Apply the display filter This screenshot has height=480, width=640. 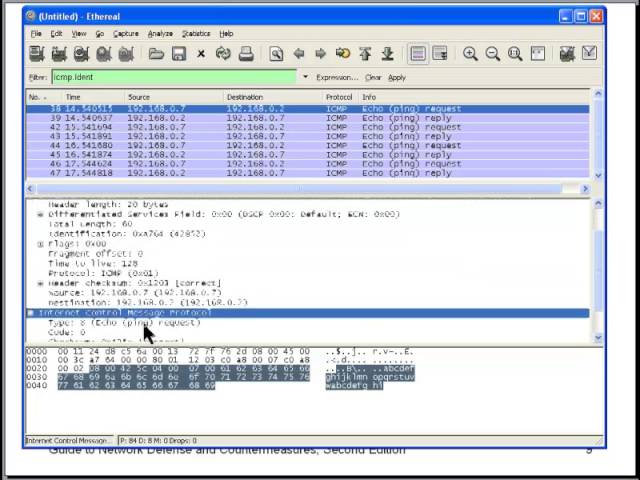click(x=397, y=78)
